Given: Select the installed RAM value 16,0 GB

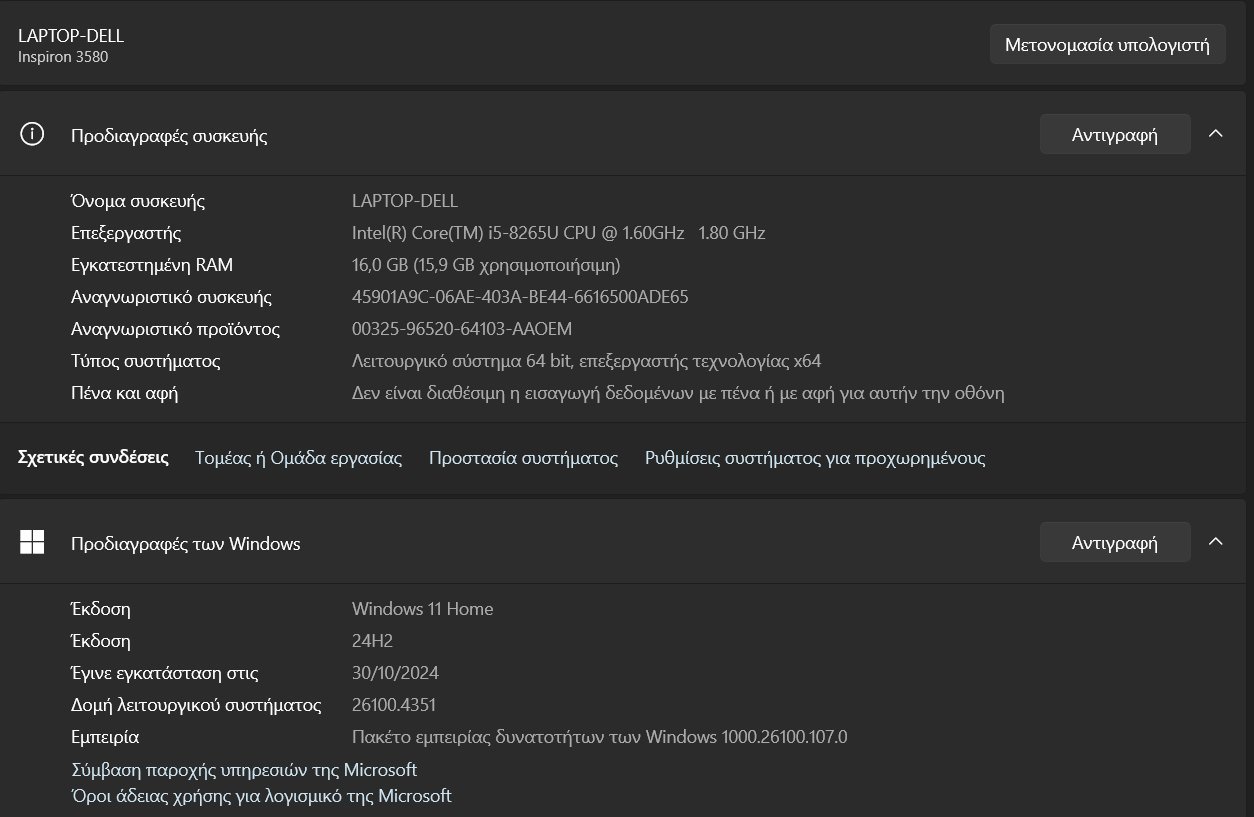Looking at the screenshot, I should click(x=486, y=265).
